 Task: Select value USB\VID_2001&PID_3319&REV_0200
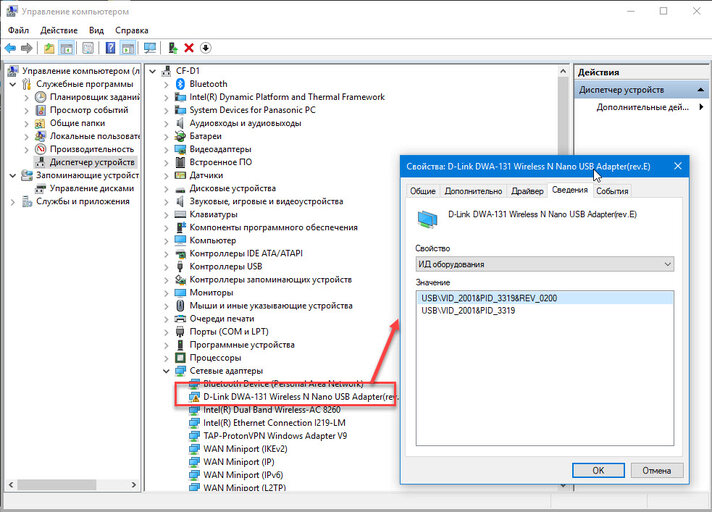(544, 298)
